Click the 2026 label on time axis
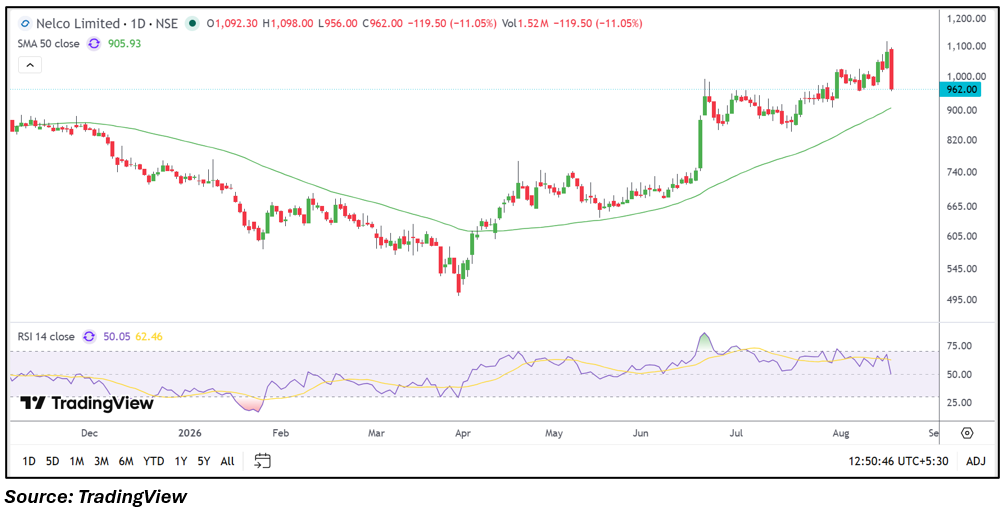The height and width of the screenshot is (516, 1002). (190, 433)
